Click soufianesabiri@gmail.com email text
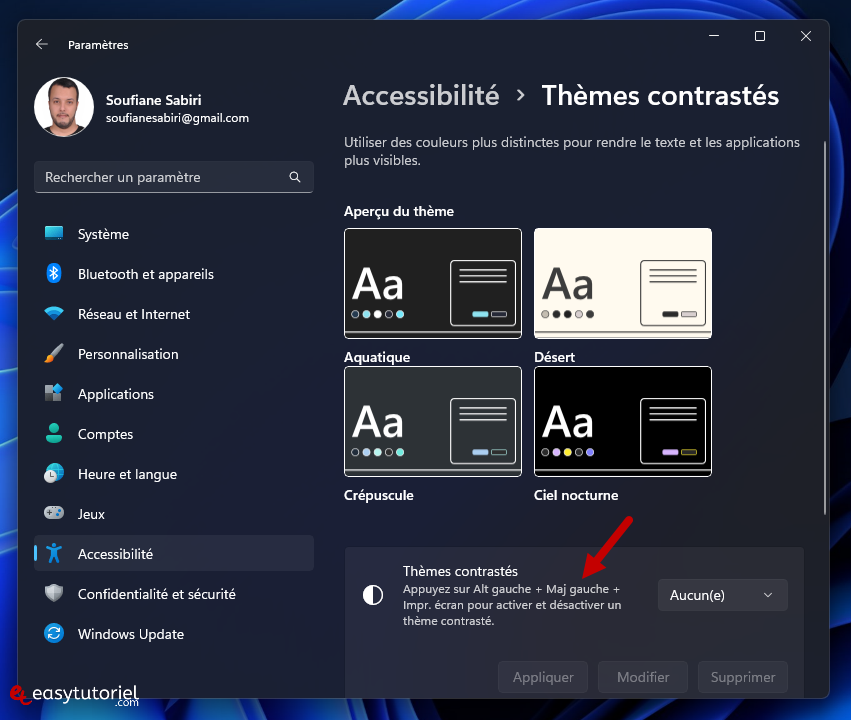 coord(177,118)
